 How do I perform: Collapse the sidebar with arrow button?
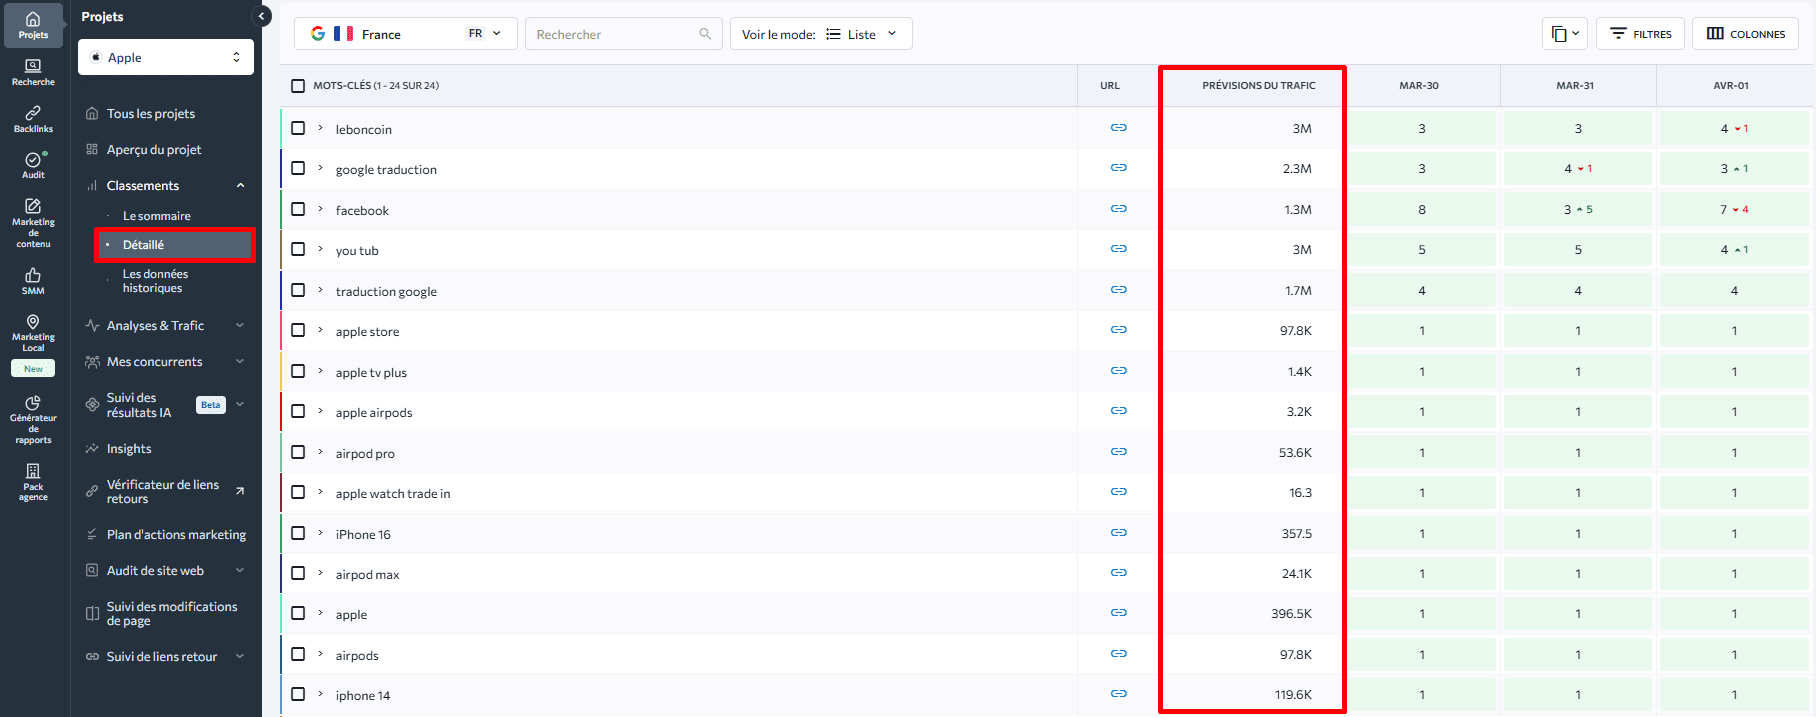(x=262, y=16)
